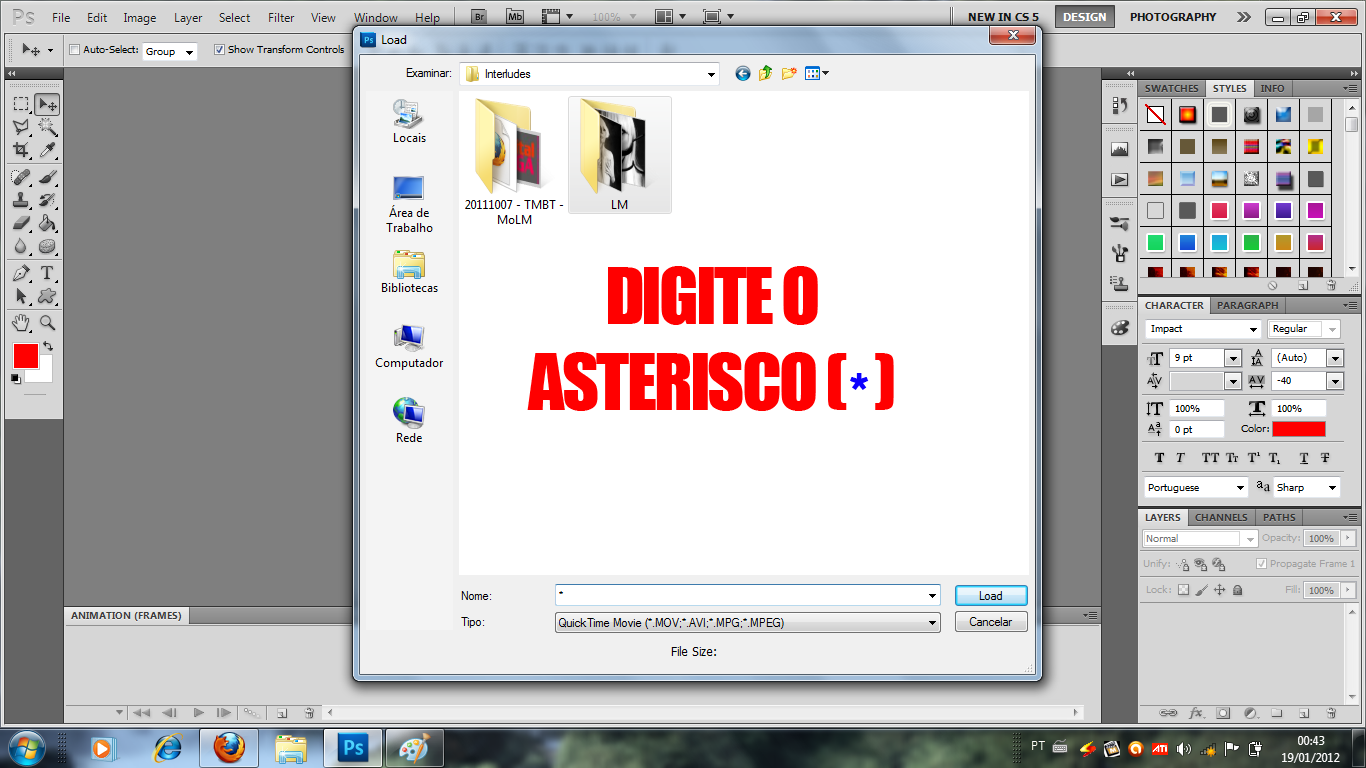
Task: Select the Eyedropper tool
Action: [47, 150]
